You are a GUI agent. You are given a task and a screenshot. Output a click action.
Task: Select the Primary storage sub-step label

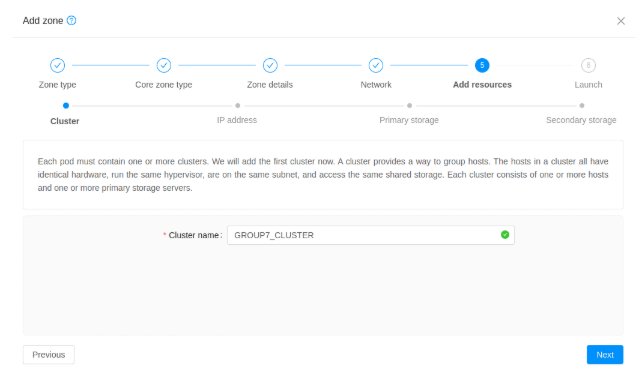point(409,120)
